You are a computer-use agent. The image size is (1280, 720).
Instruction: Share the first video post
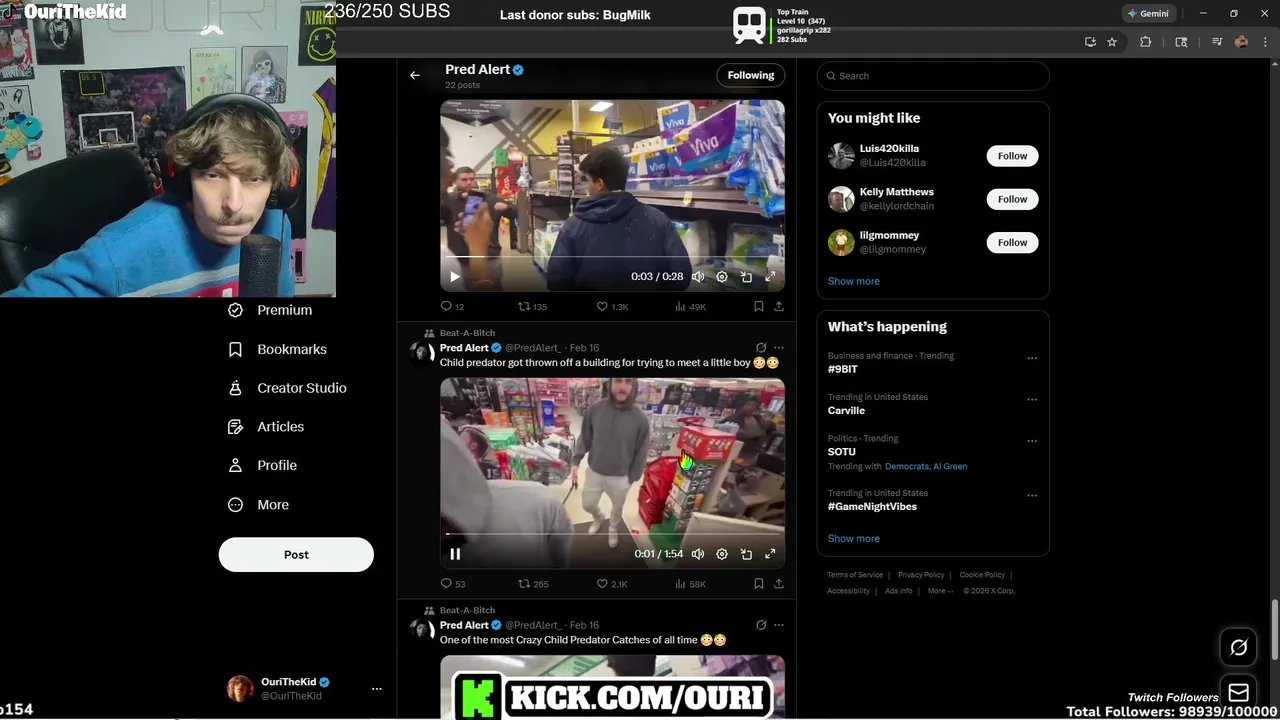(x=779, y=307)
